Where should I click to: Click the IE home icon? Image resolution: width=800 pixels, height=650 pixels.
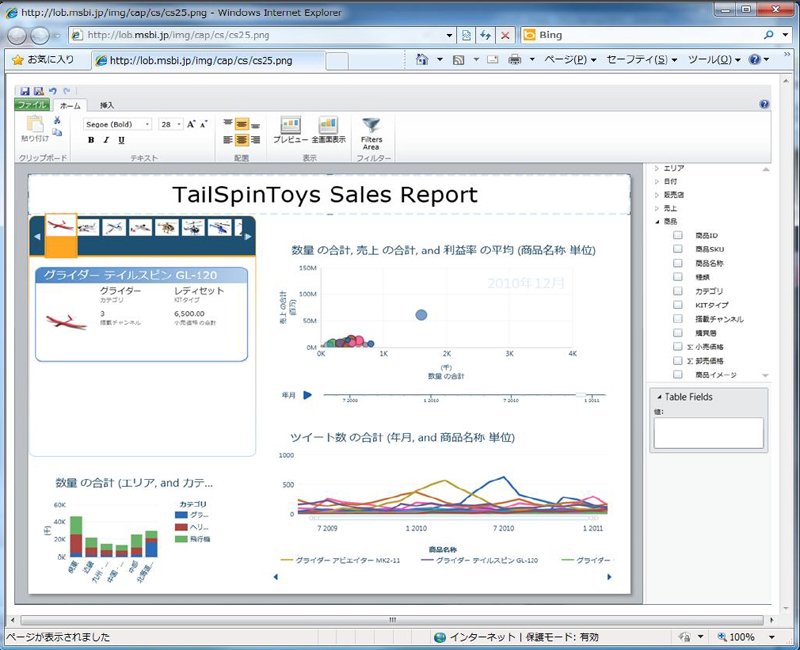tap(422, 60)
